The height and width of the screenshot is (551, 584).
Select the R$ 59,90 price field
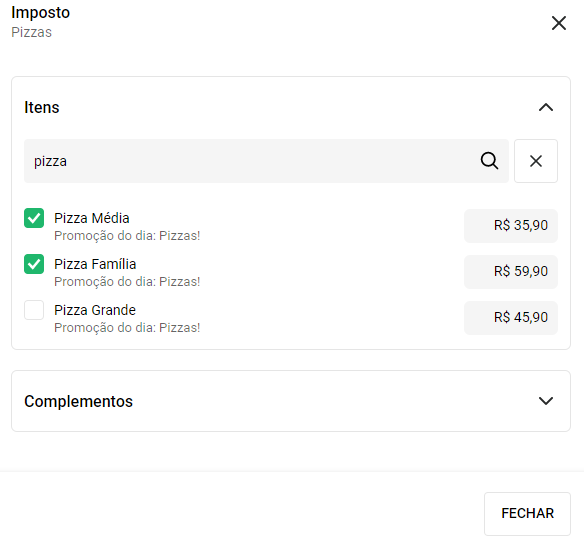click(511, 272)
